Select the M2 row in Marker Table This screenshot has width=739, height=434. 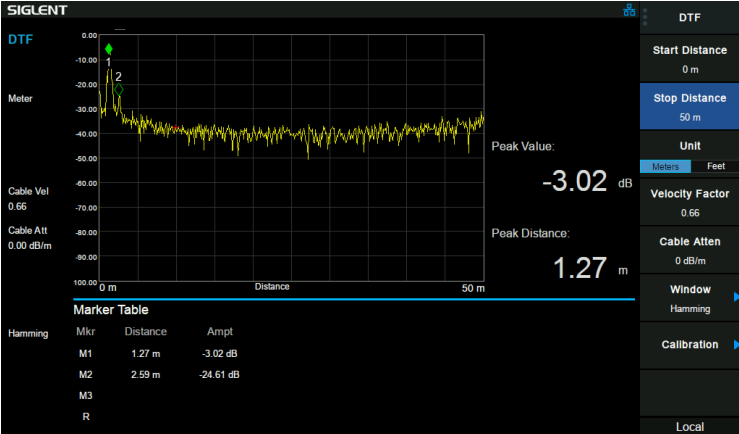(x=160, y=375)
